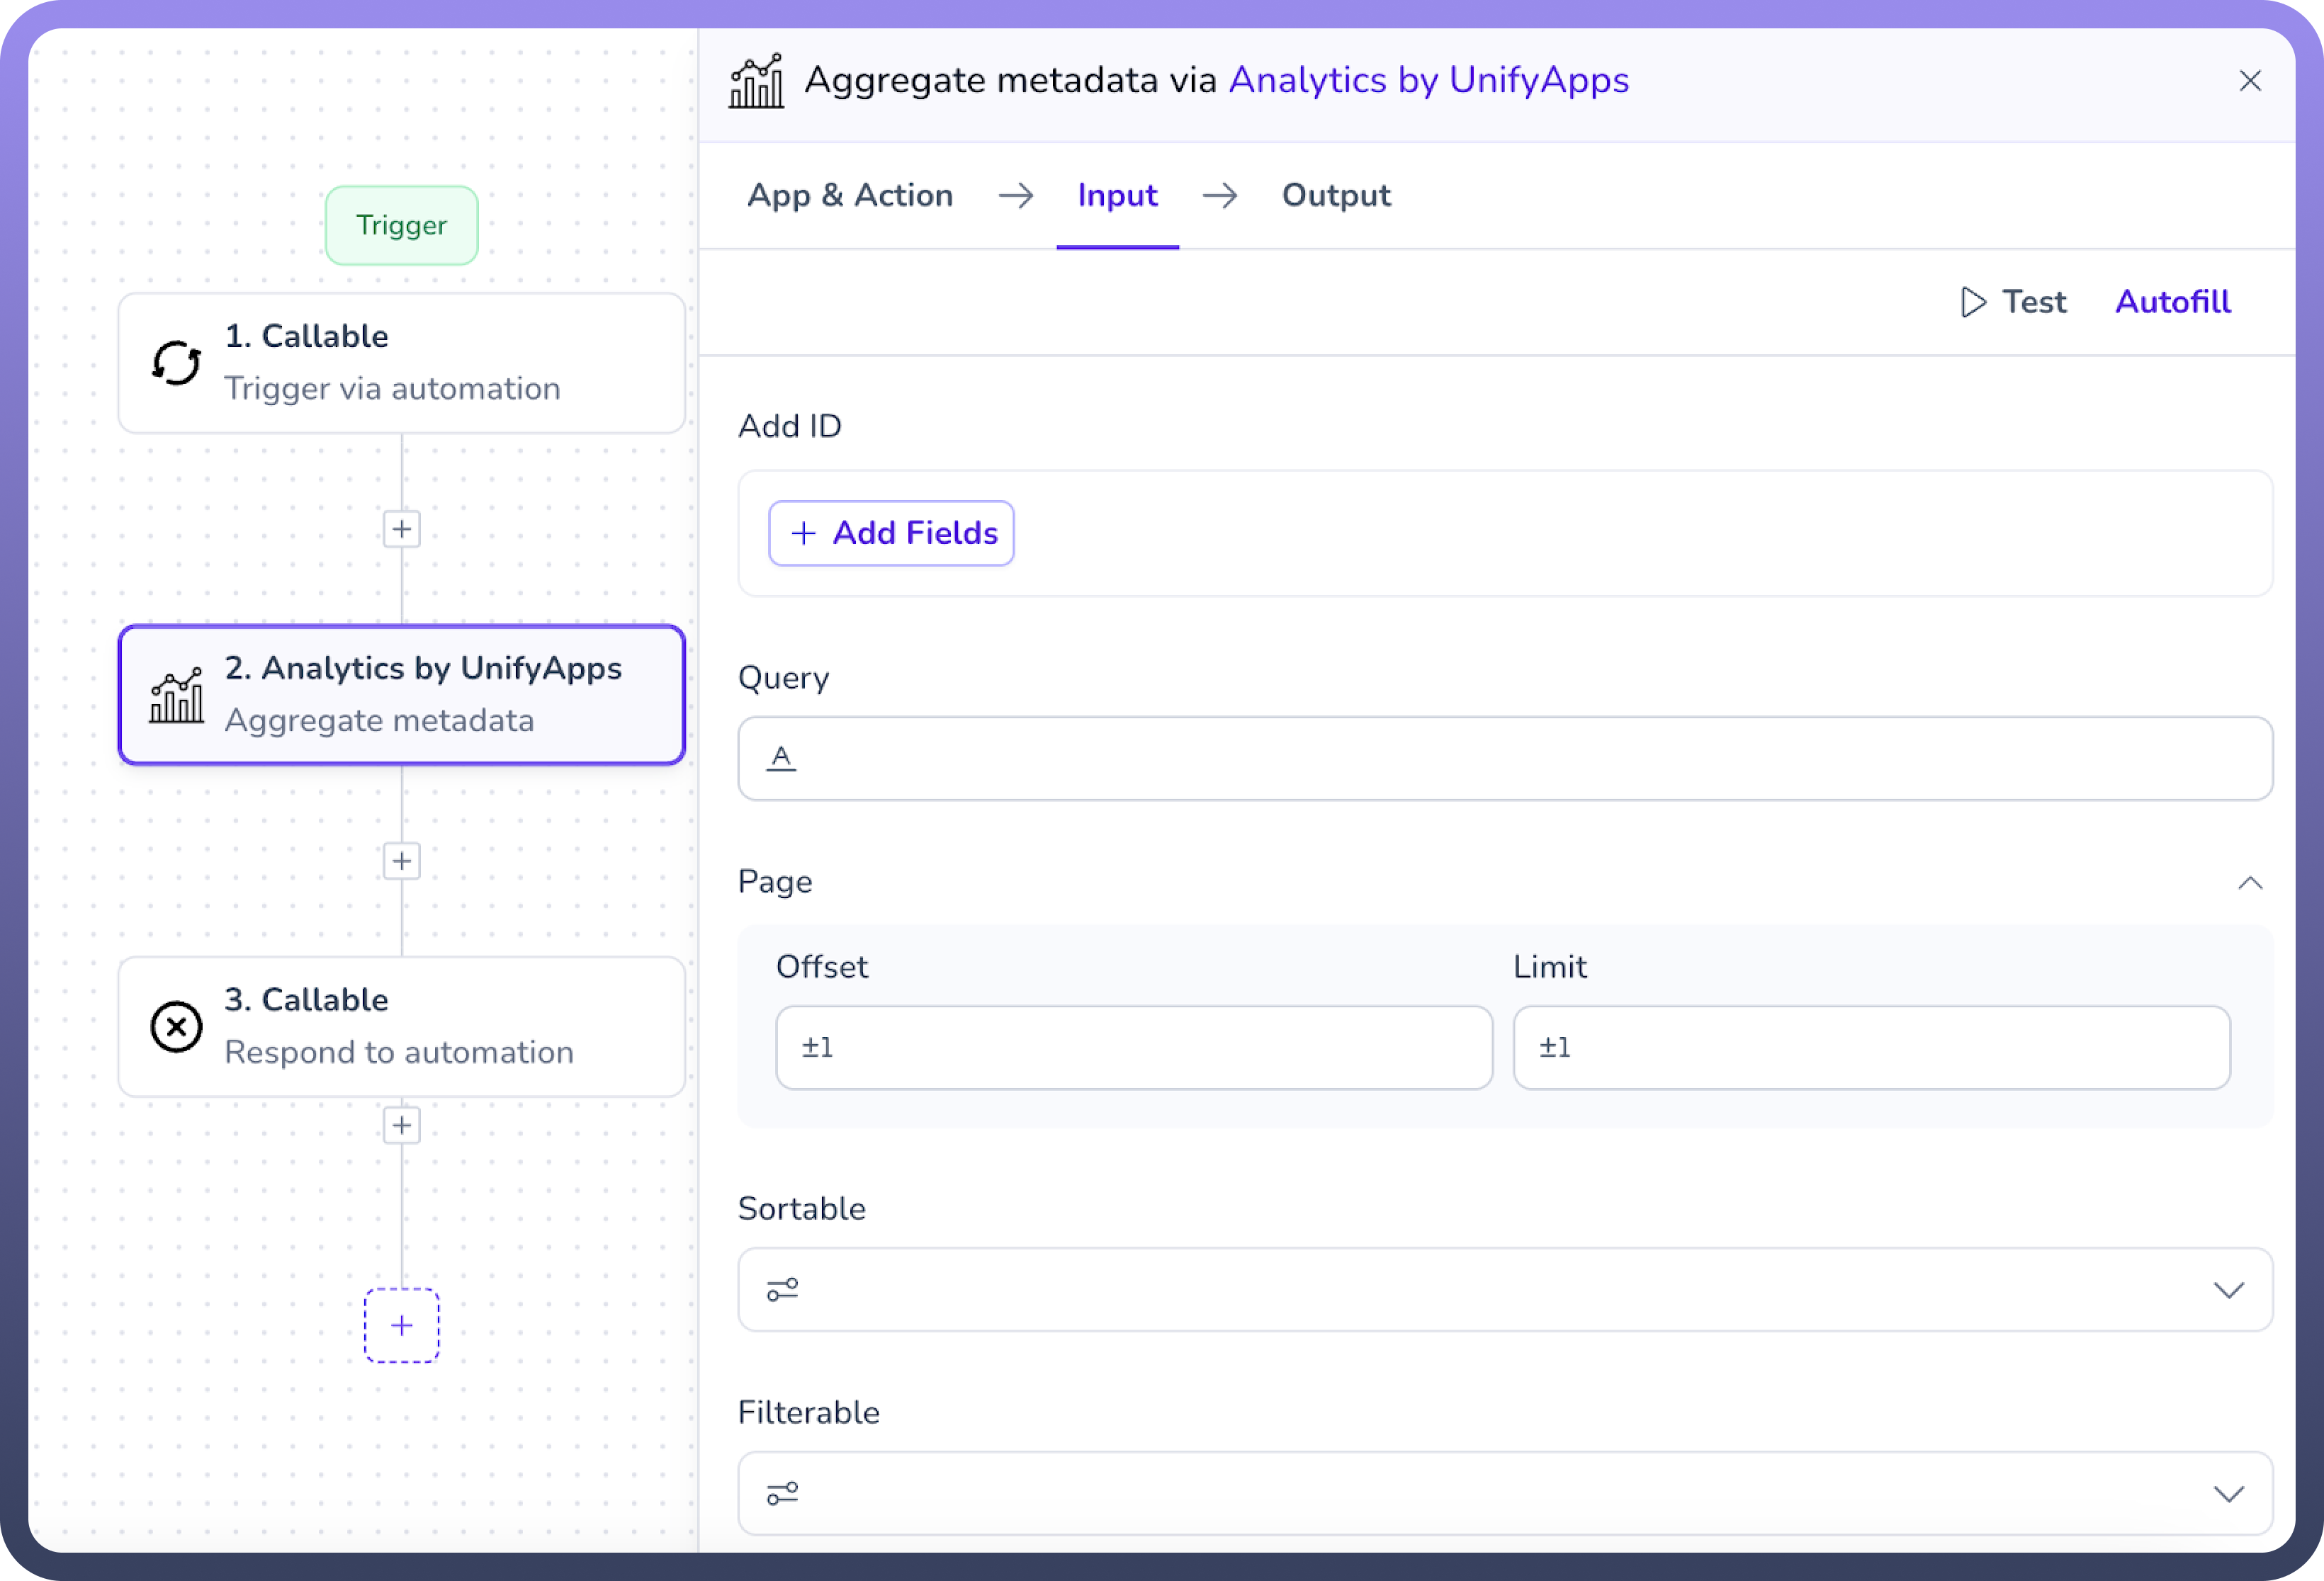Run the Test button
The image size is (2324, 1581).
tap(2014, 302)
